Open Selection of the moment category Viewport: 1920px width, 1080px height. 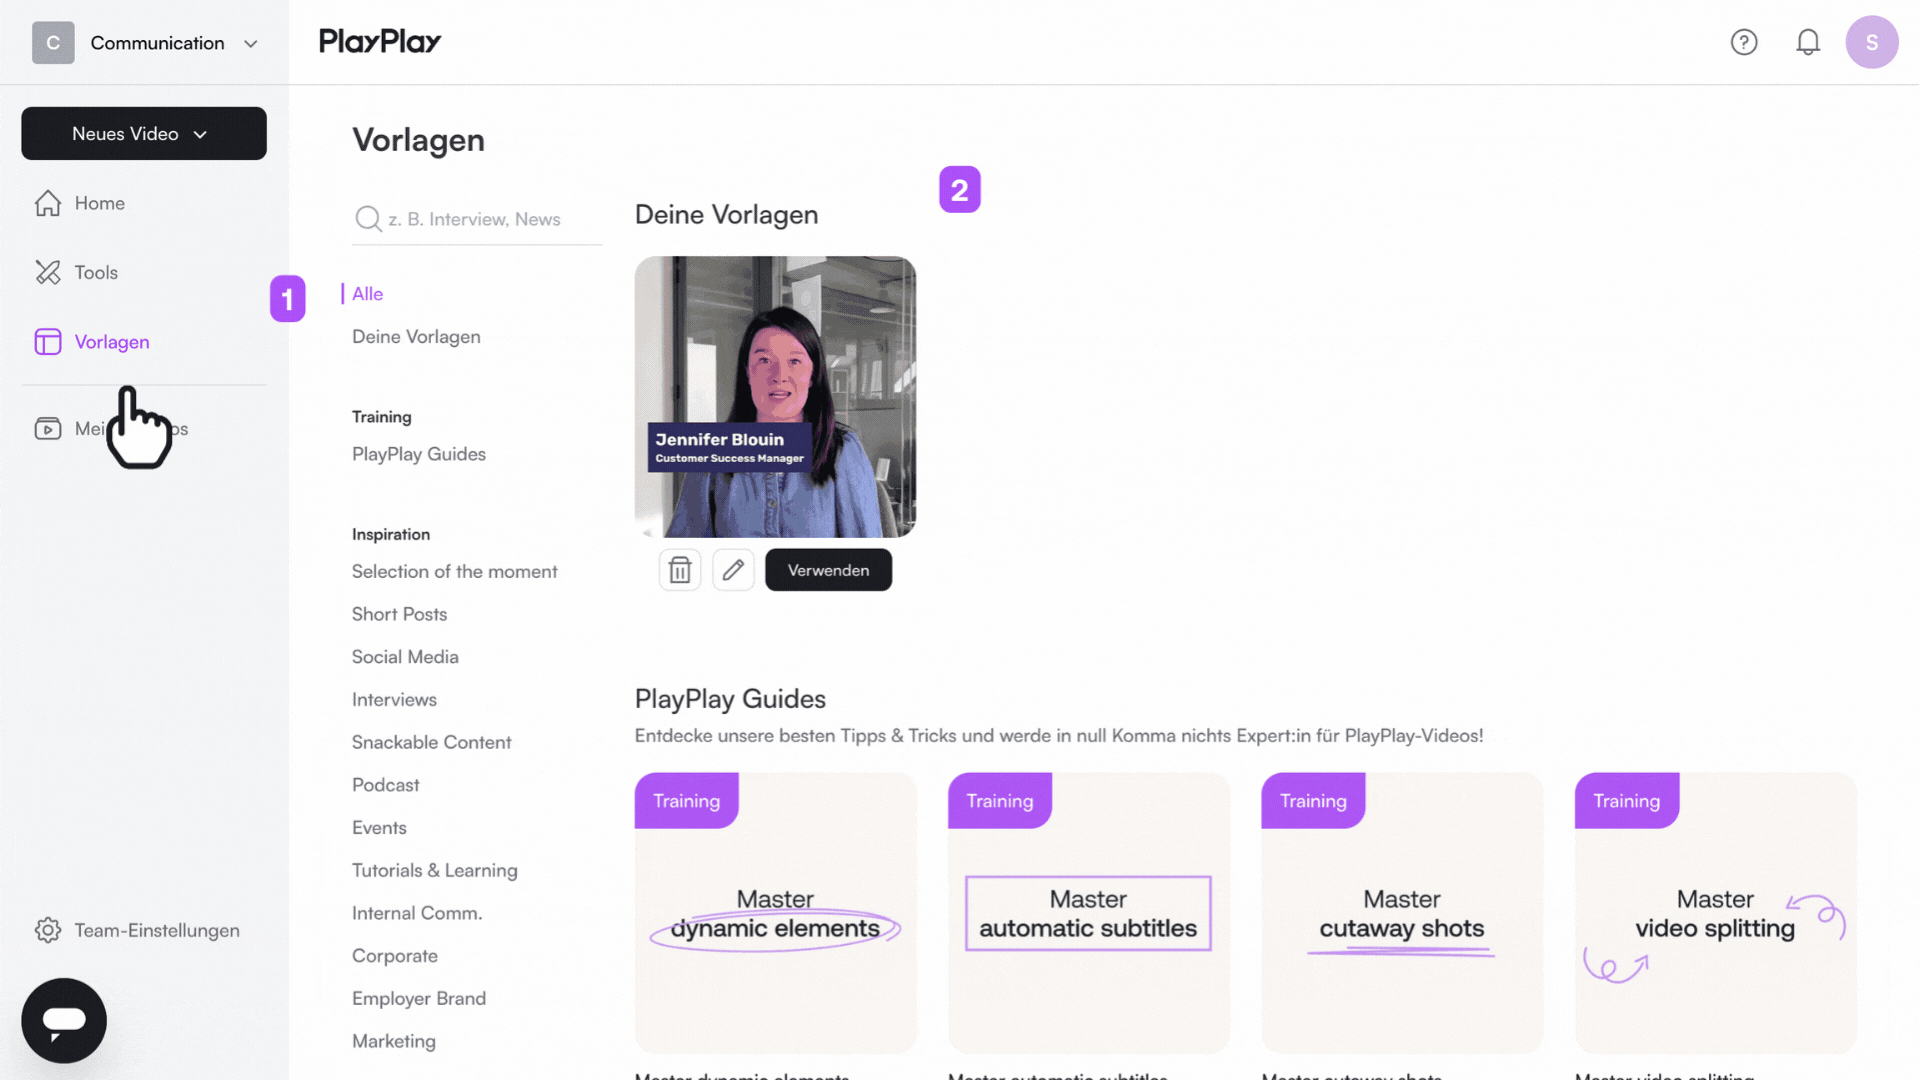coord(455,572)
